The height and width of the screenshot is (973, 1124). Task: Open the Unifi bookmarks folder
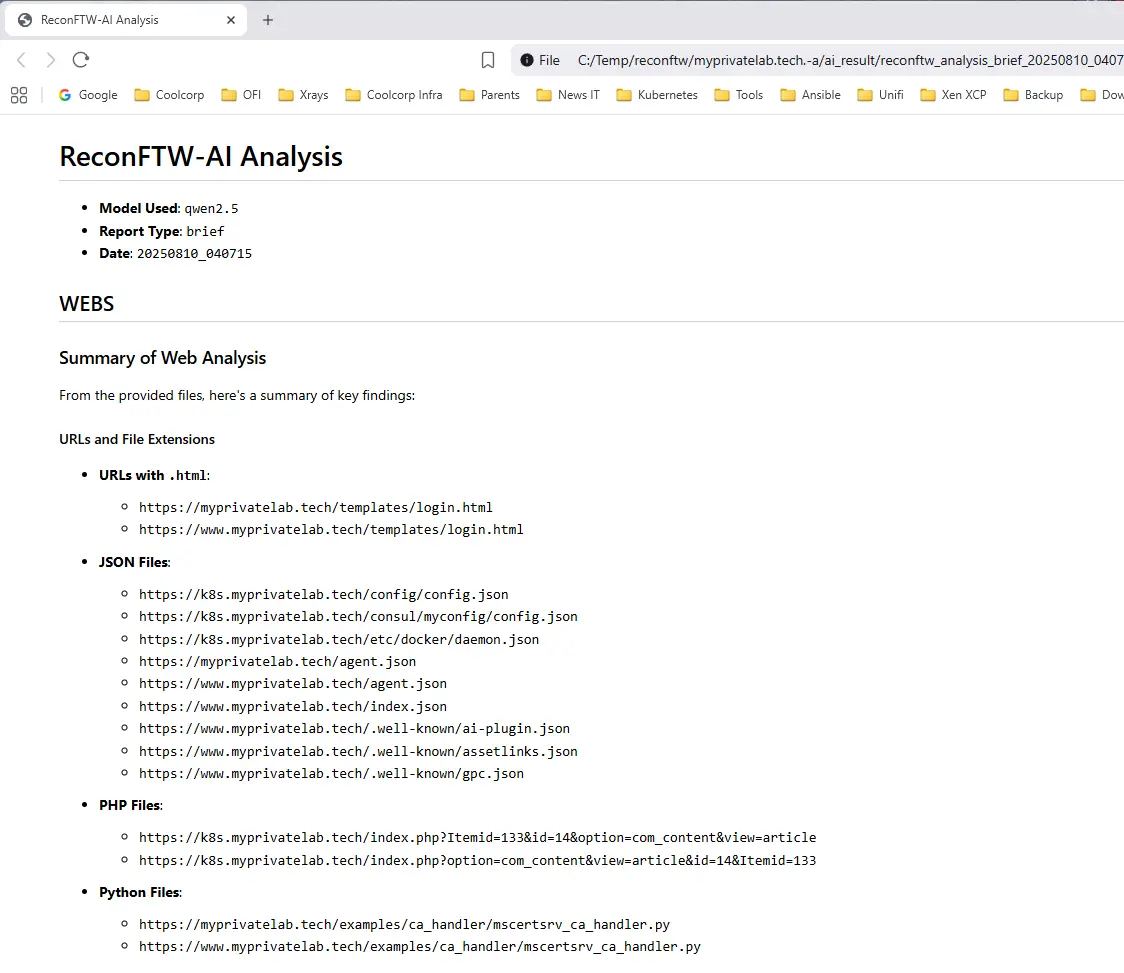click(x=880, y=95)
